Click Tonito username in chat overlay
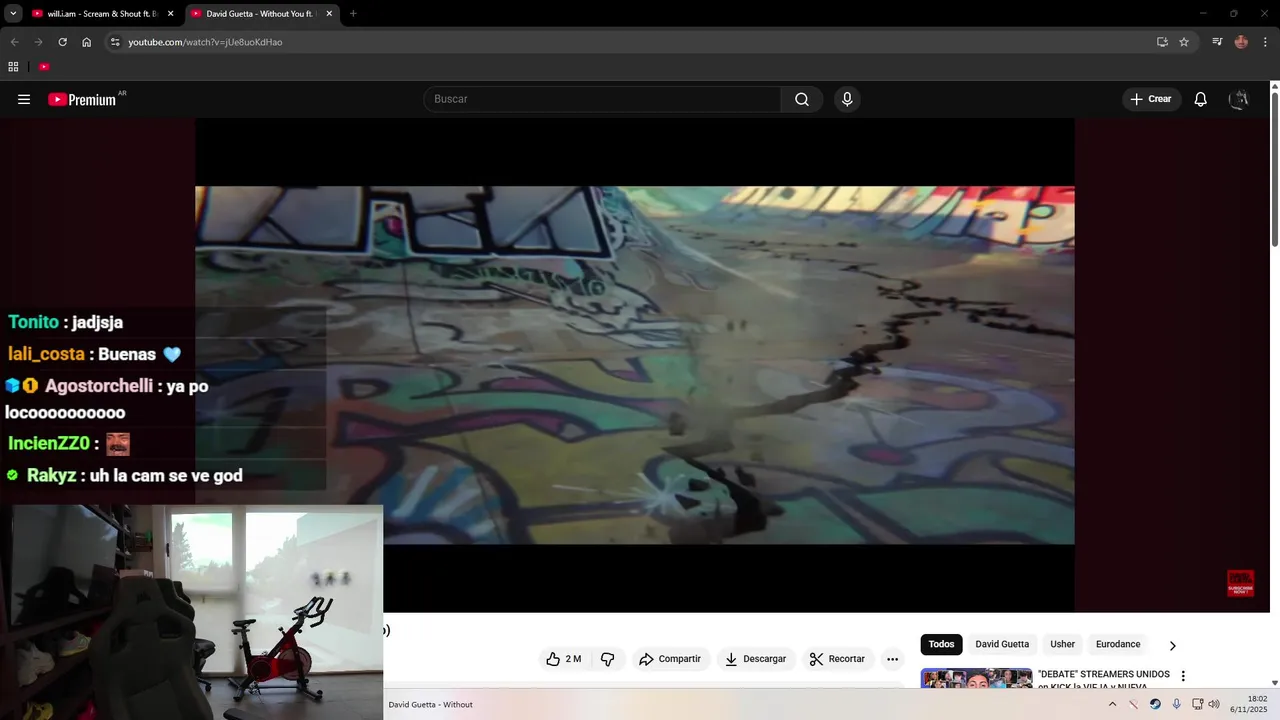This screenshot has height=720, width=1280. pyautogui.click(x=33, y=322)
